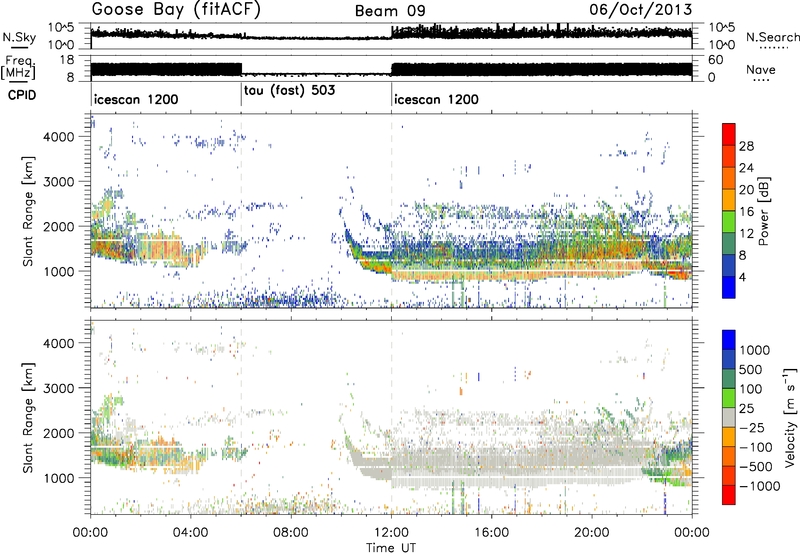Pick the yellow-orange 16–20 dB Power swatch
Screen dimensions: 800x554
729,199
